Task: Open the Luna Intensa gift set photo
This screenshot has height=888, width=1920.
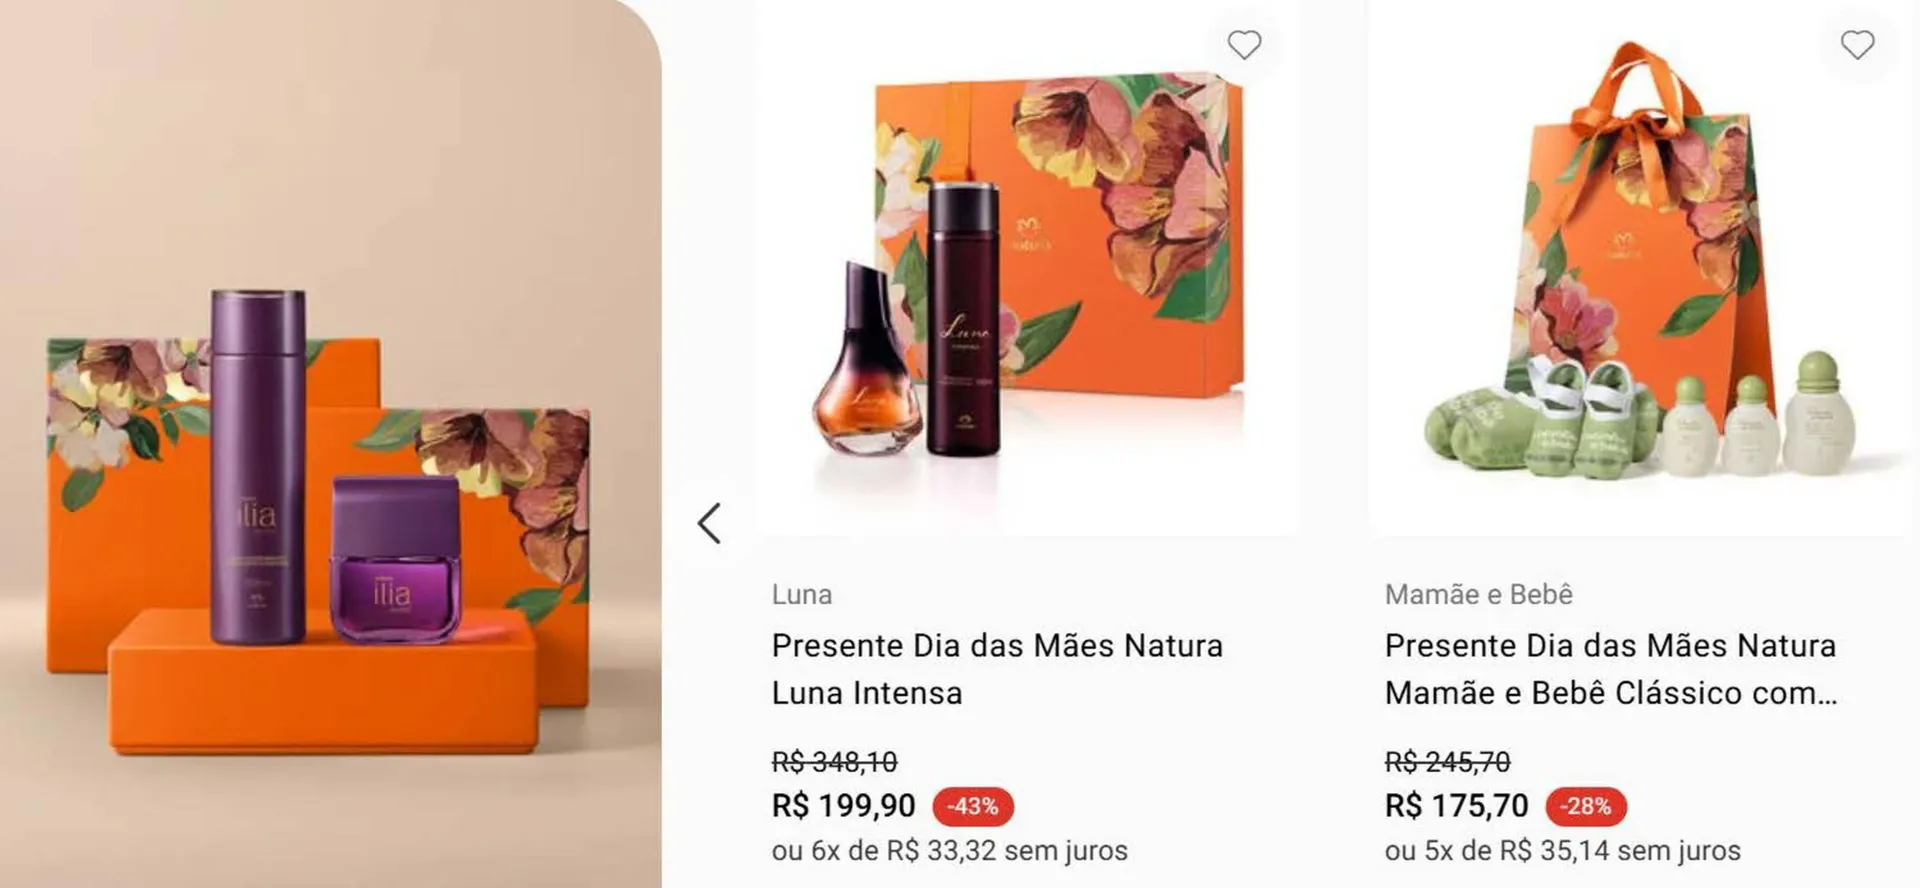Action: pos(1030,270)
